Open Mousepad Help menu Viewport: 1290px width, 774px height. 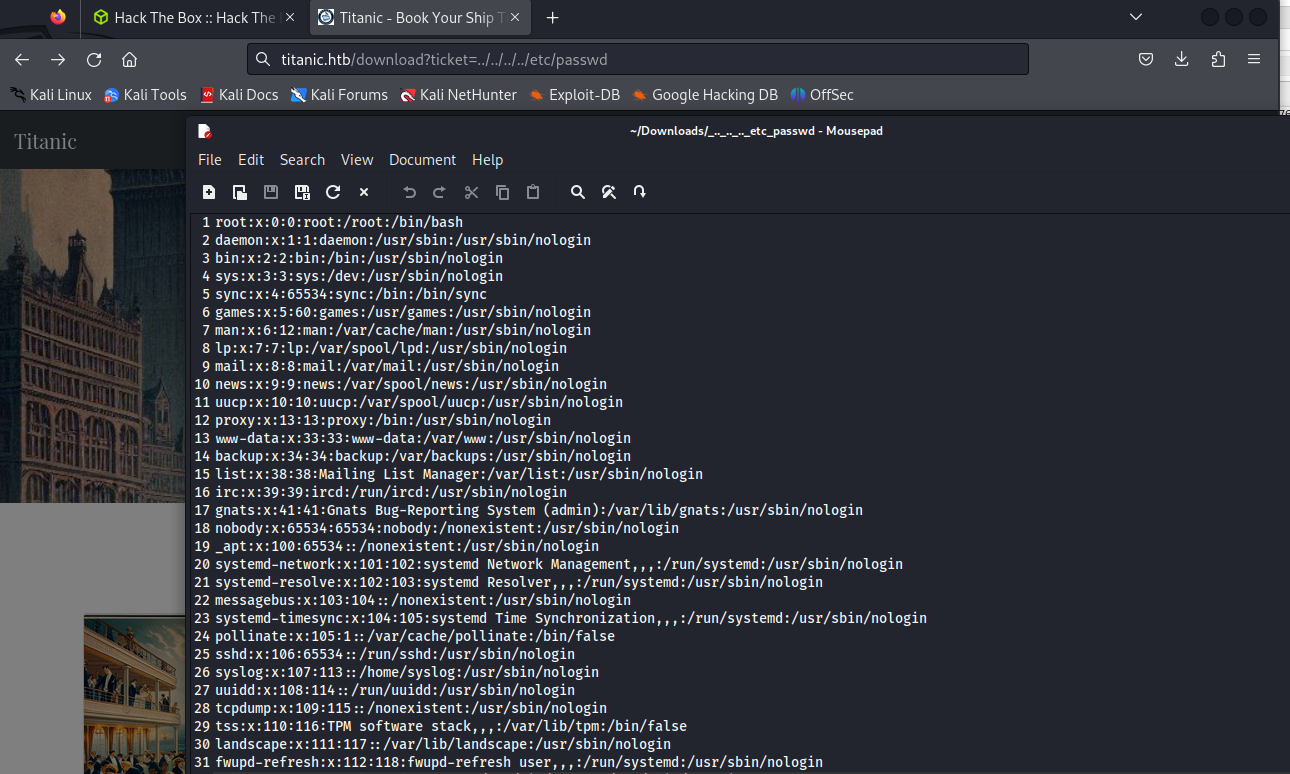pos(488,160)
